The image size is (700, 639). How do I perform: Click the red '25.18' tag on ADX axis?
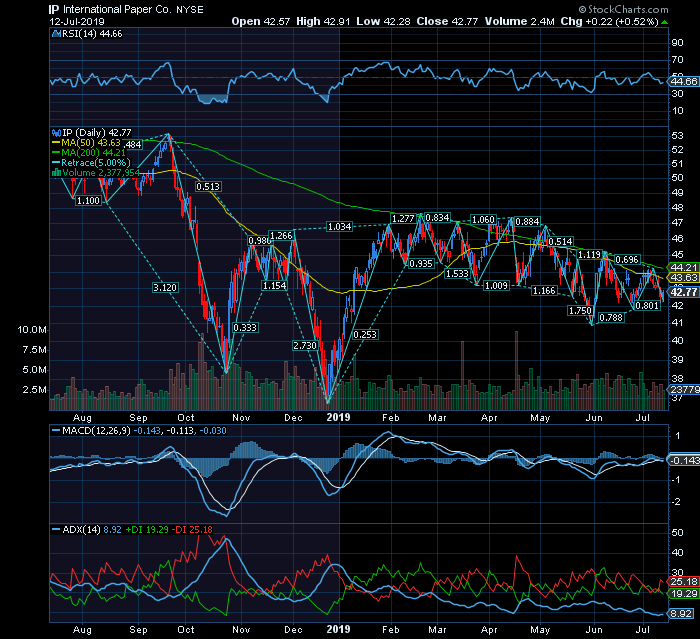683,582
